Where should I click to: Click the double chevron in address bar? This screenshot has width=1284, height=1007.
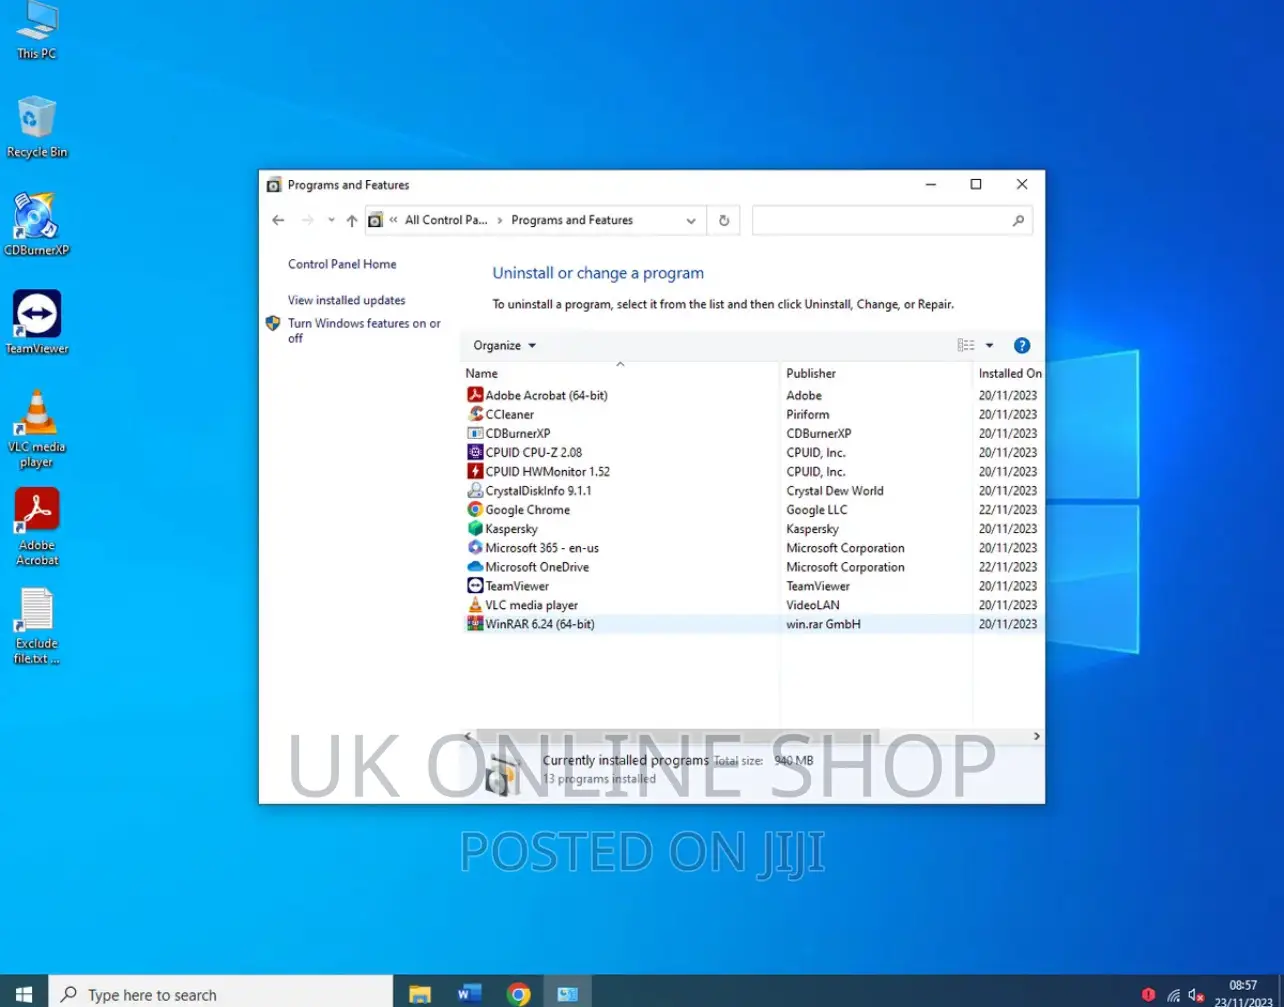click(x=394, y=220)
